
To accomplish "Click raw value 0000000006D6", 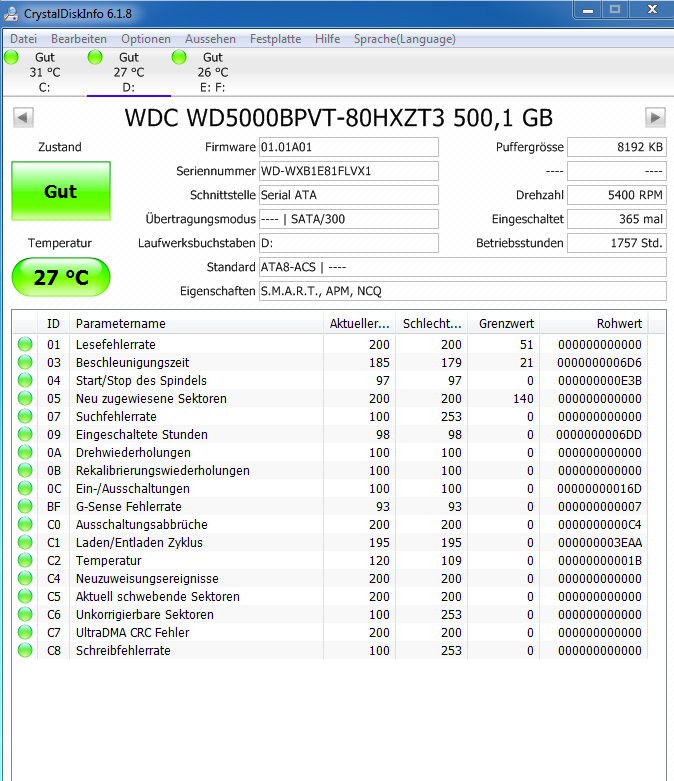I will tap(599, 363).
